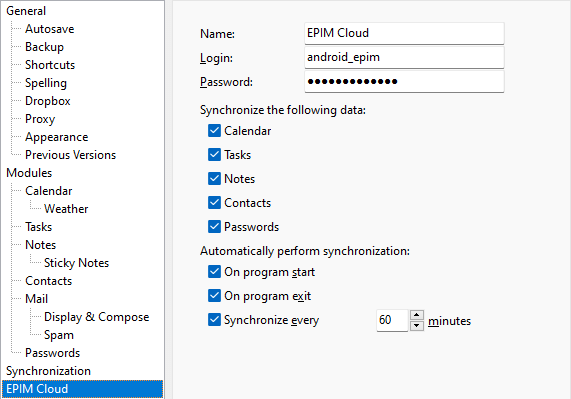This screenshot has width=571, height=399.
Task: Open Proxy settings
Action: click(x=40, y=119)
